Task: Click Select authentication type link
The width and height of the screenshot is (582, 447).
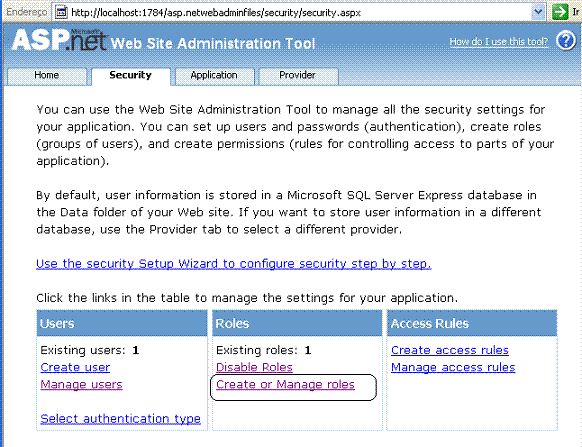Action: 120,419
